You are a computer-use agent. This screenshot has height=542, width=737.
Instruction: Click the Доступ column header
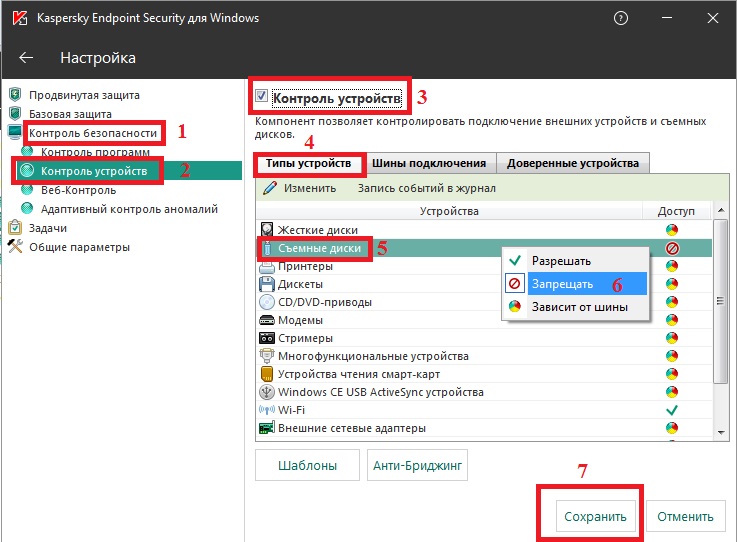coord(676,211)
